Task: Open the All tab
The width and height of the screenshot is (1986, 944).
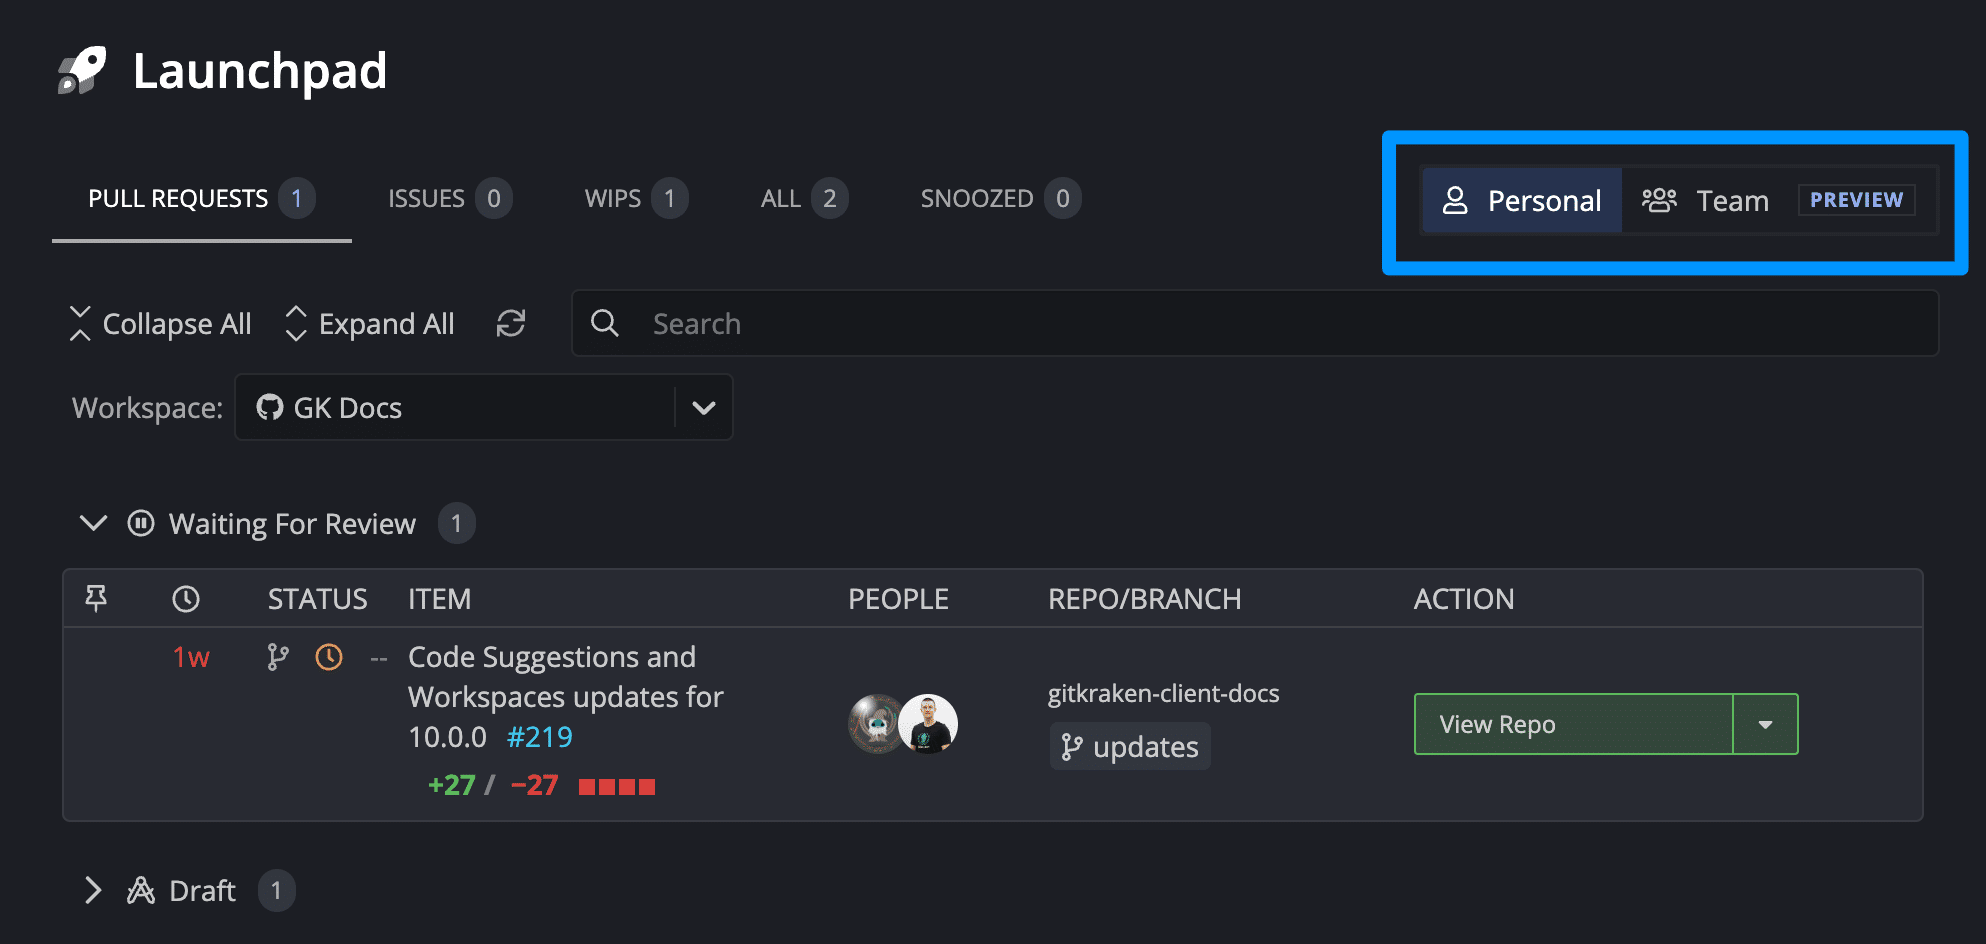Action: (803, 198)
